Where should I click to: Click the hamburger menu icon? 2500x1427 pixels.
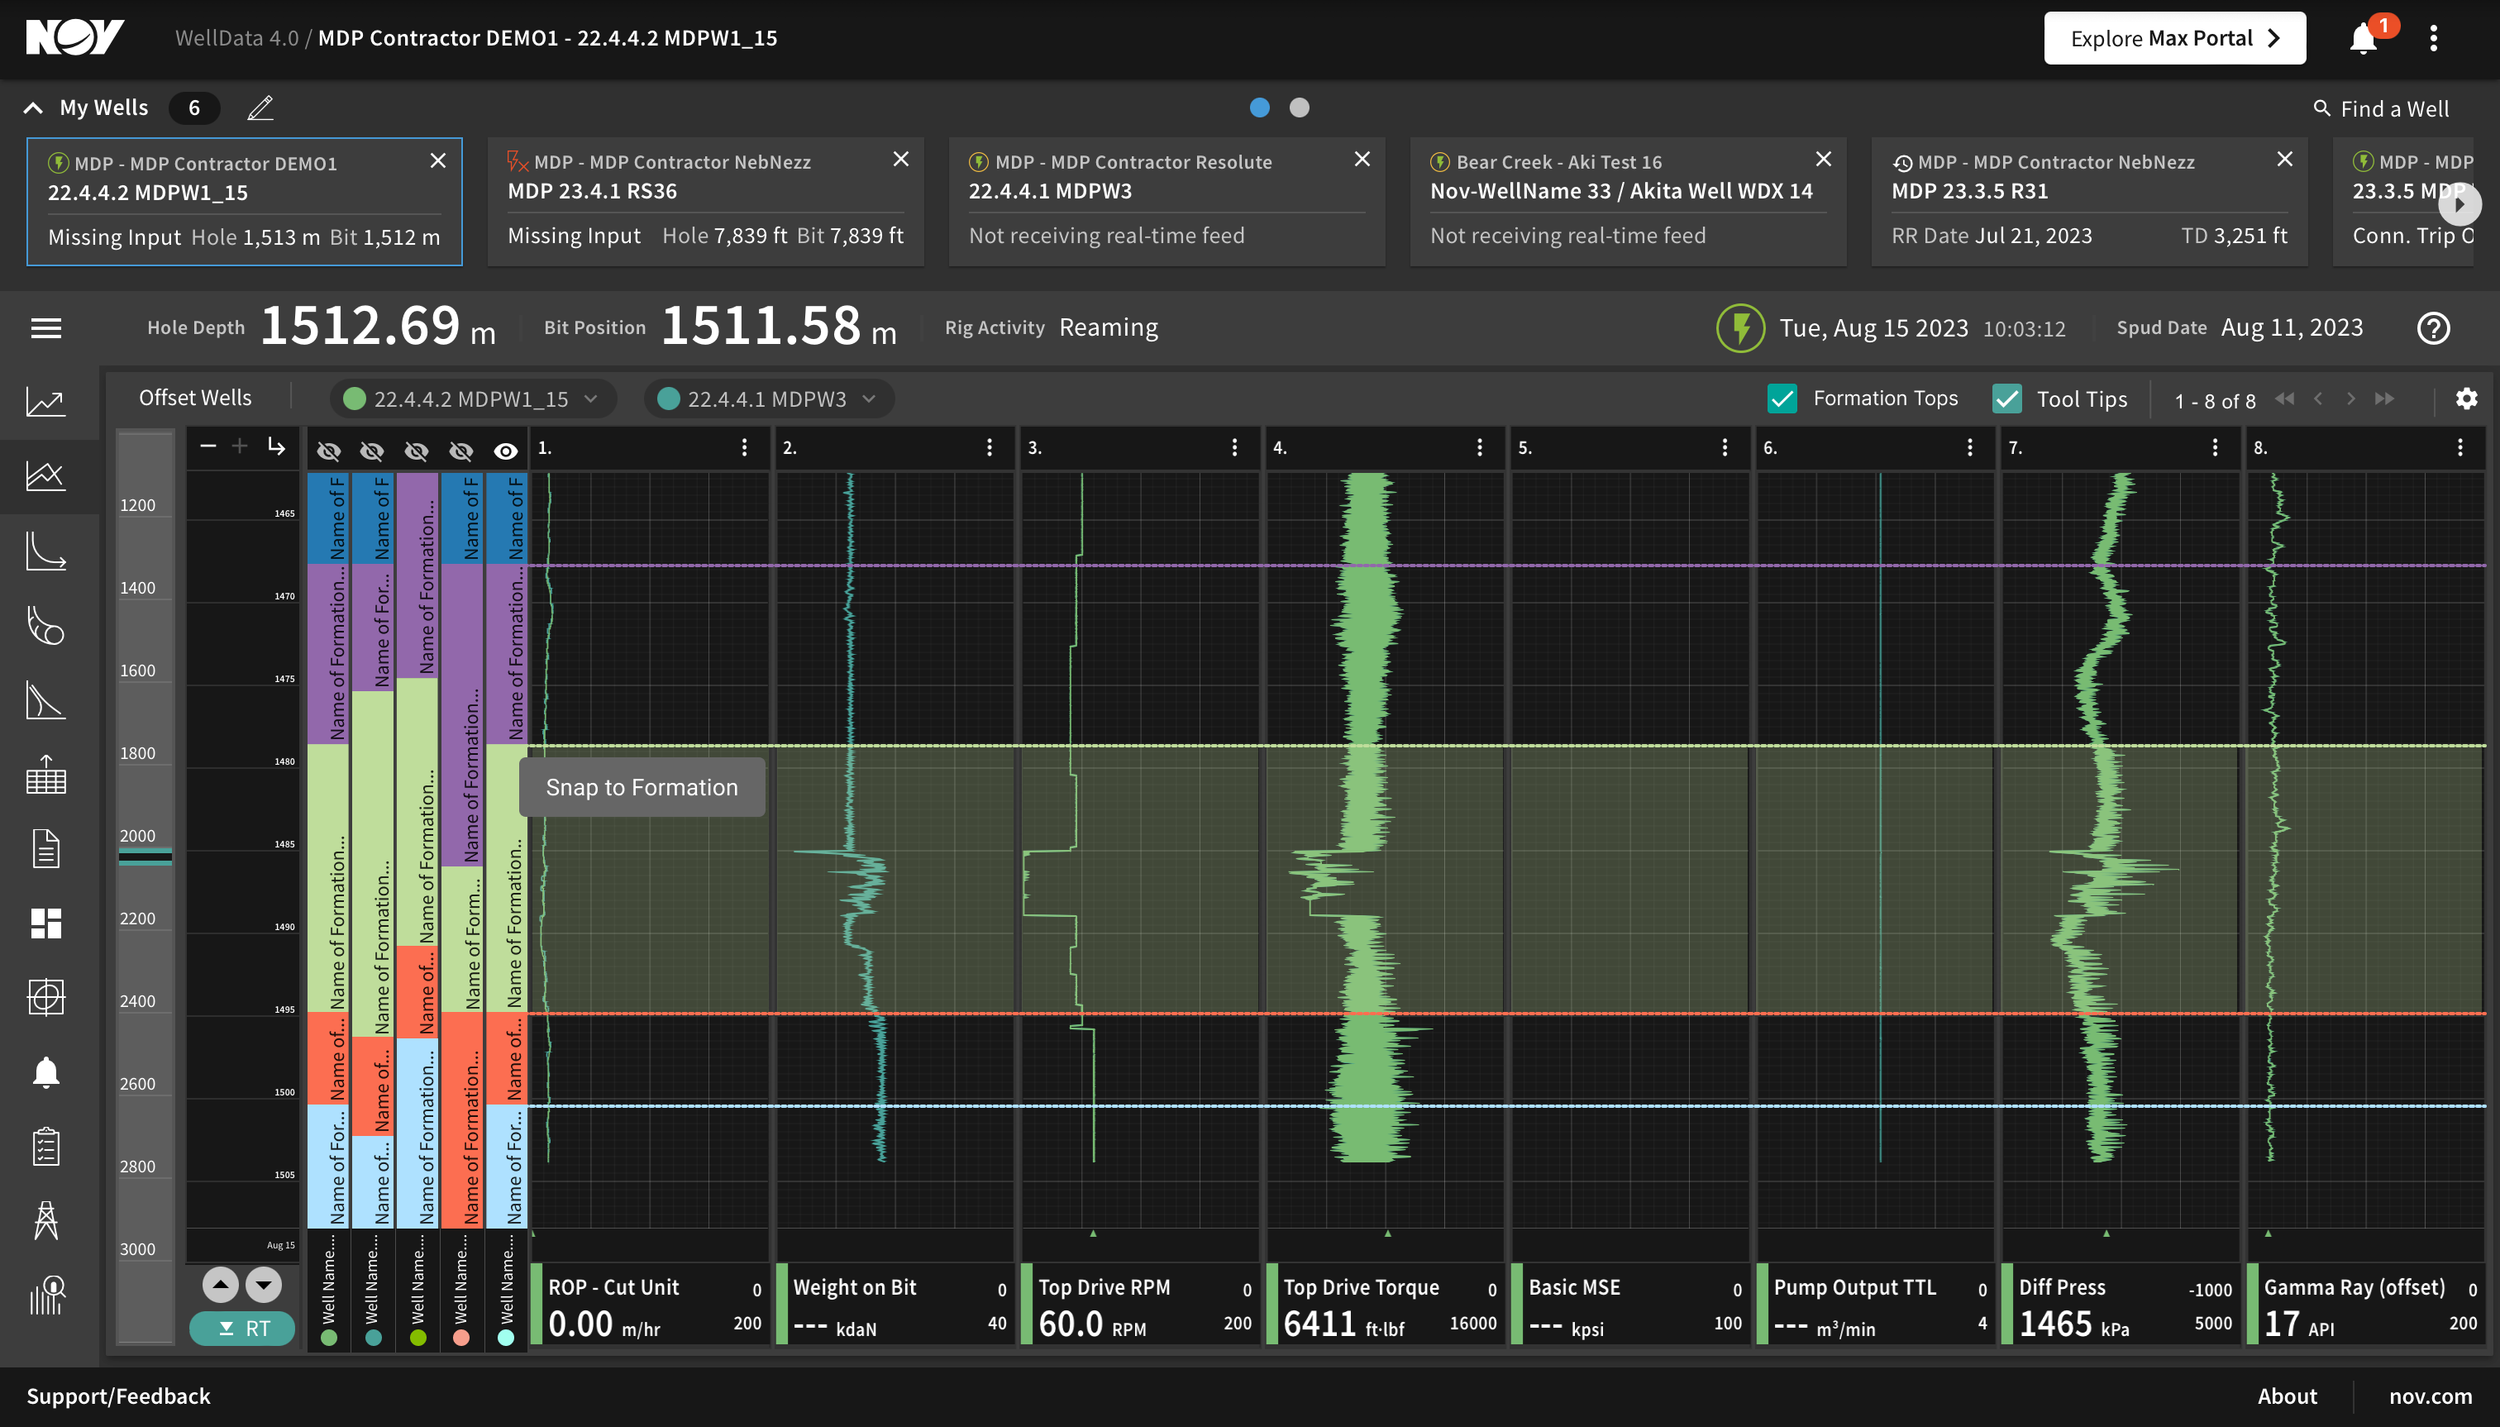tap(46, 328)
